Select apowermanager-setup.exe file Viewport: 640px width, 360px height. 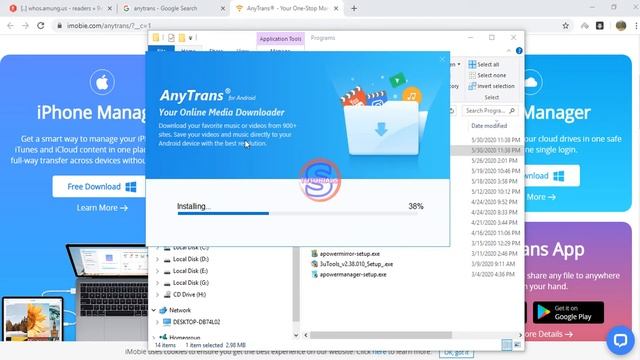353,275
